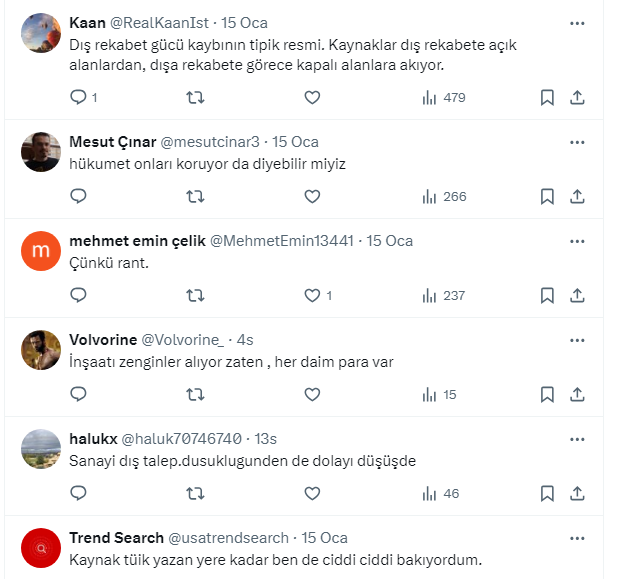Share halukx's tweet
Screen dimensions: 619x579
(577, 493)
